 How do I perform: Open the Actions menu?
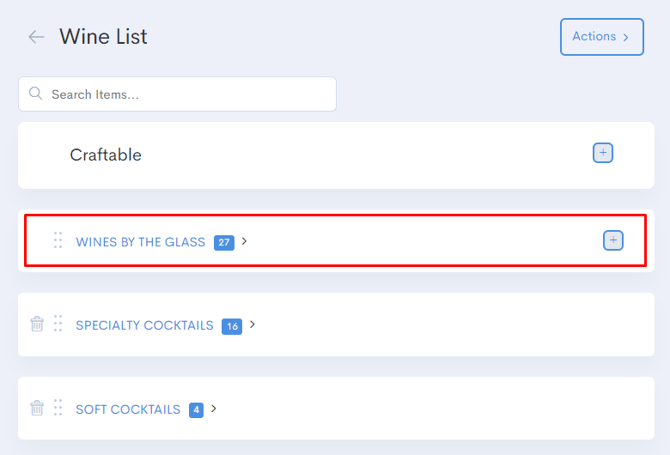[601, 37]
